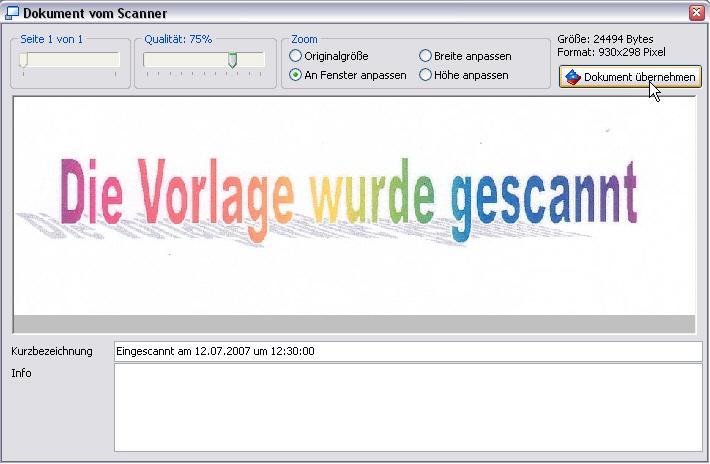The image size is (710, 464).
Task: Click the Qualität slider track at far left
Action: click(148, 60)
